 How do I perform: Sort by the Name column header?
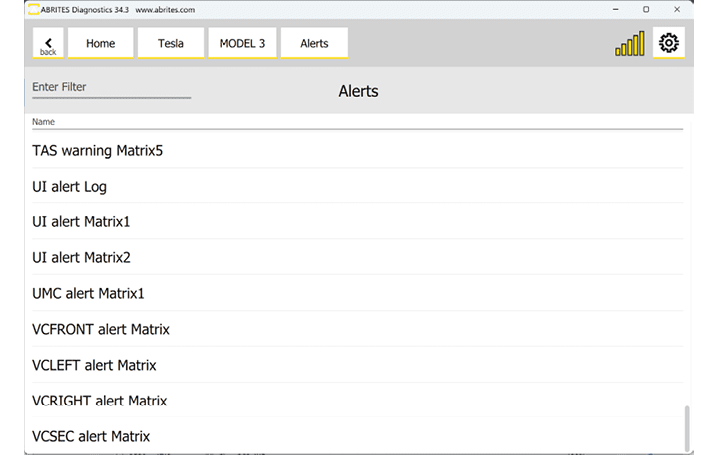point(44,122)
